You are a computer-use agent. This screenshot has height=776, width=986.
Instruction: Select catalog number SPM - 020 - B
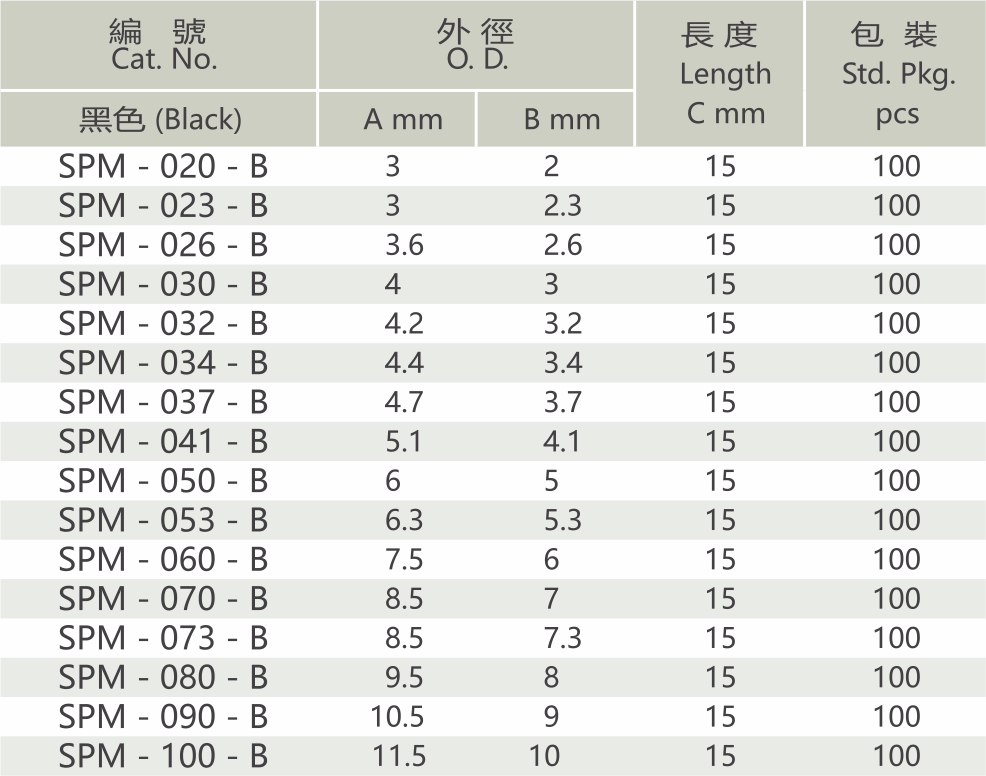pyautogui.click(x=163, y=167)
